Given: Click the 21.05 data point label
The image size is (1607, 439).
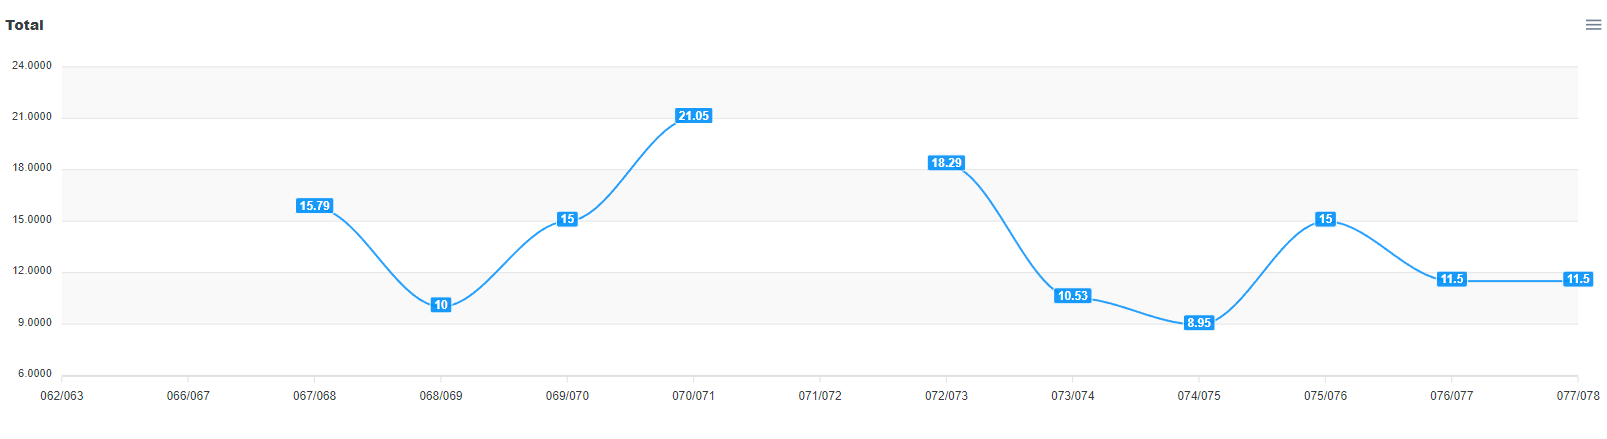Looking at the screenshot, I should (x=693, y=116).
